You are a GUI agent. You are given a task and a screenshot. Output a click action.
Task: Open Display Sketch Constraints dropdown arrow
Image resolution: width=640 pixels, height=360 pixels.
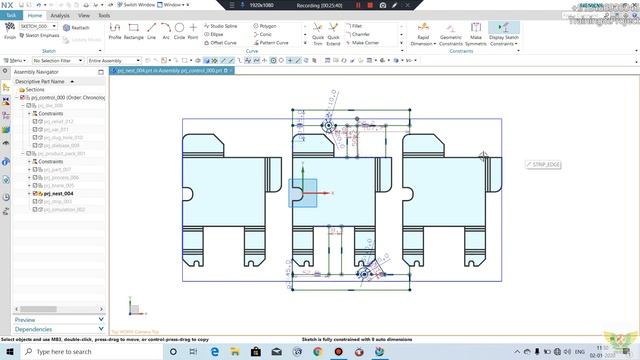[x=516, y=44]
